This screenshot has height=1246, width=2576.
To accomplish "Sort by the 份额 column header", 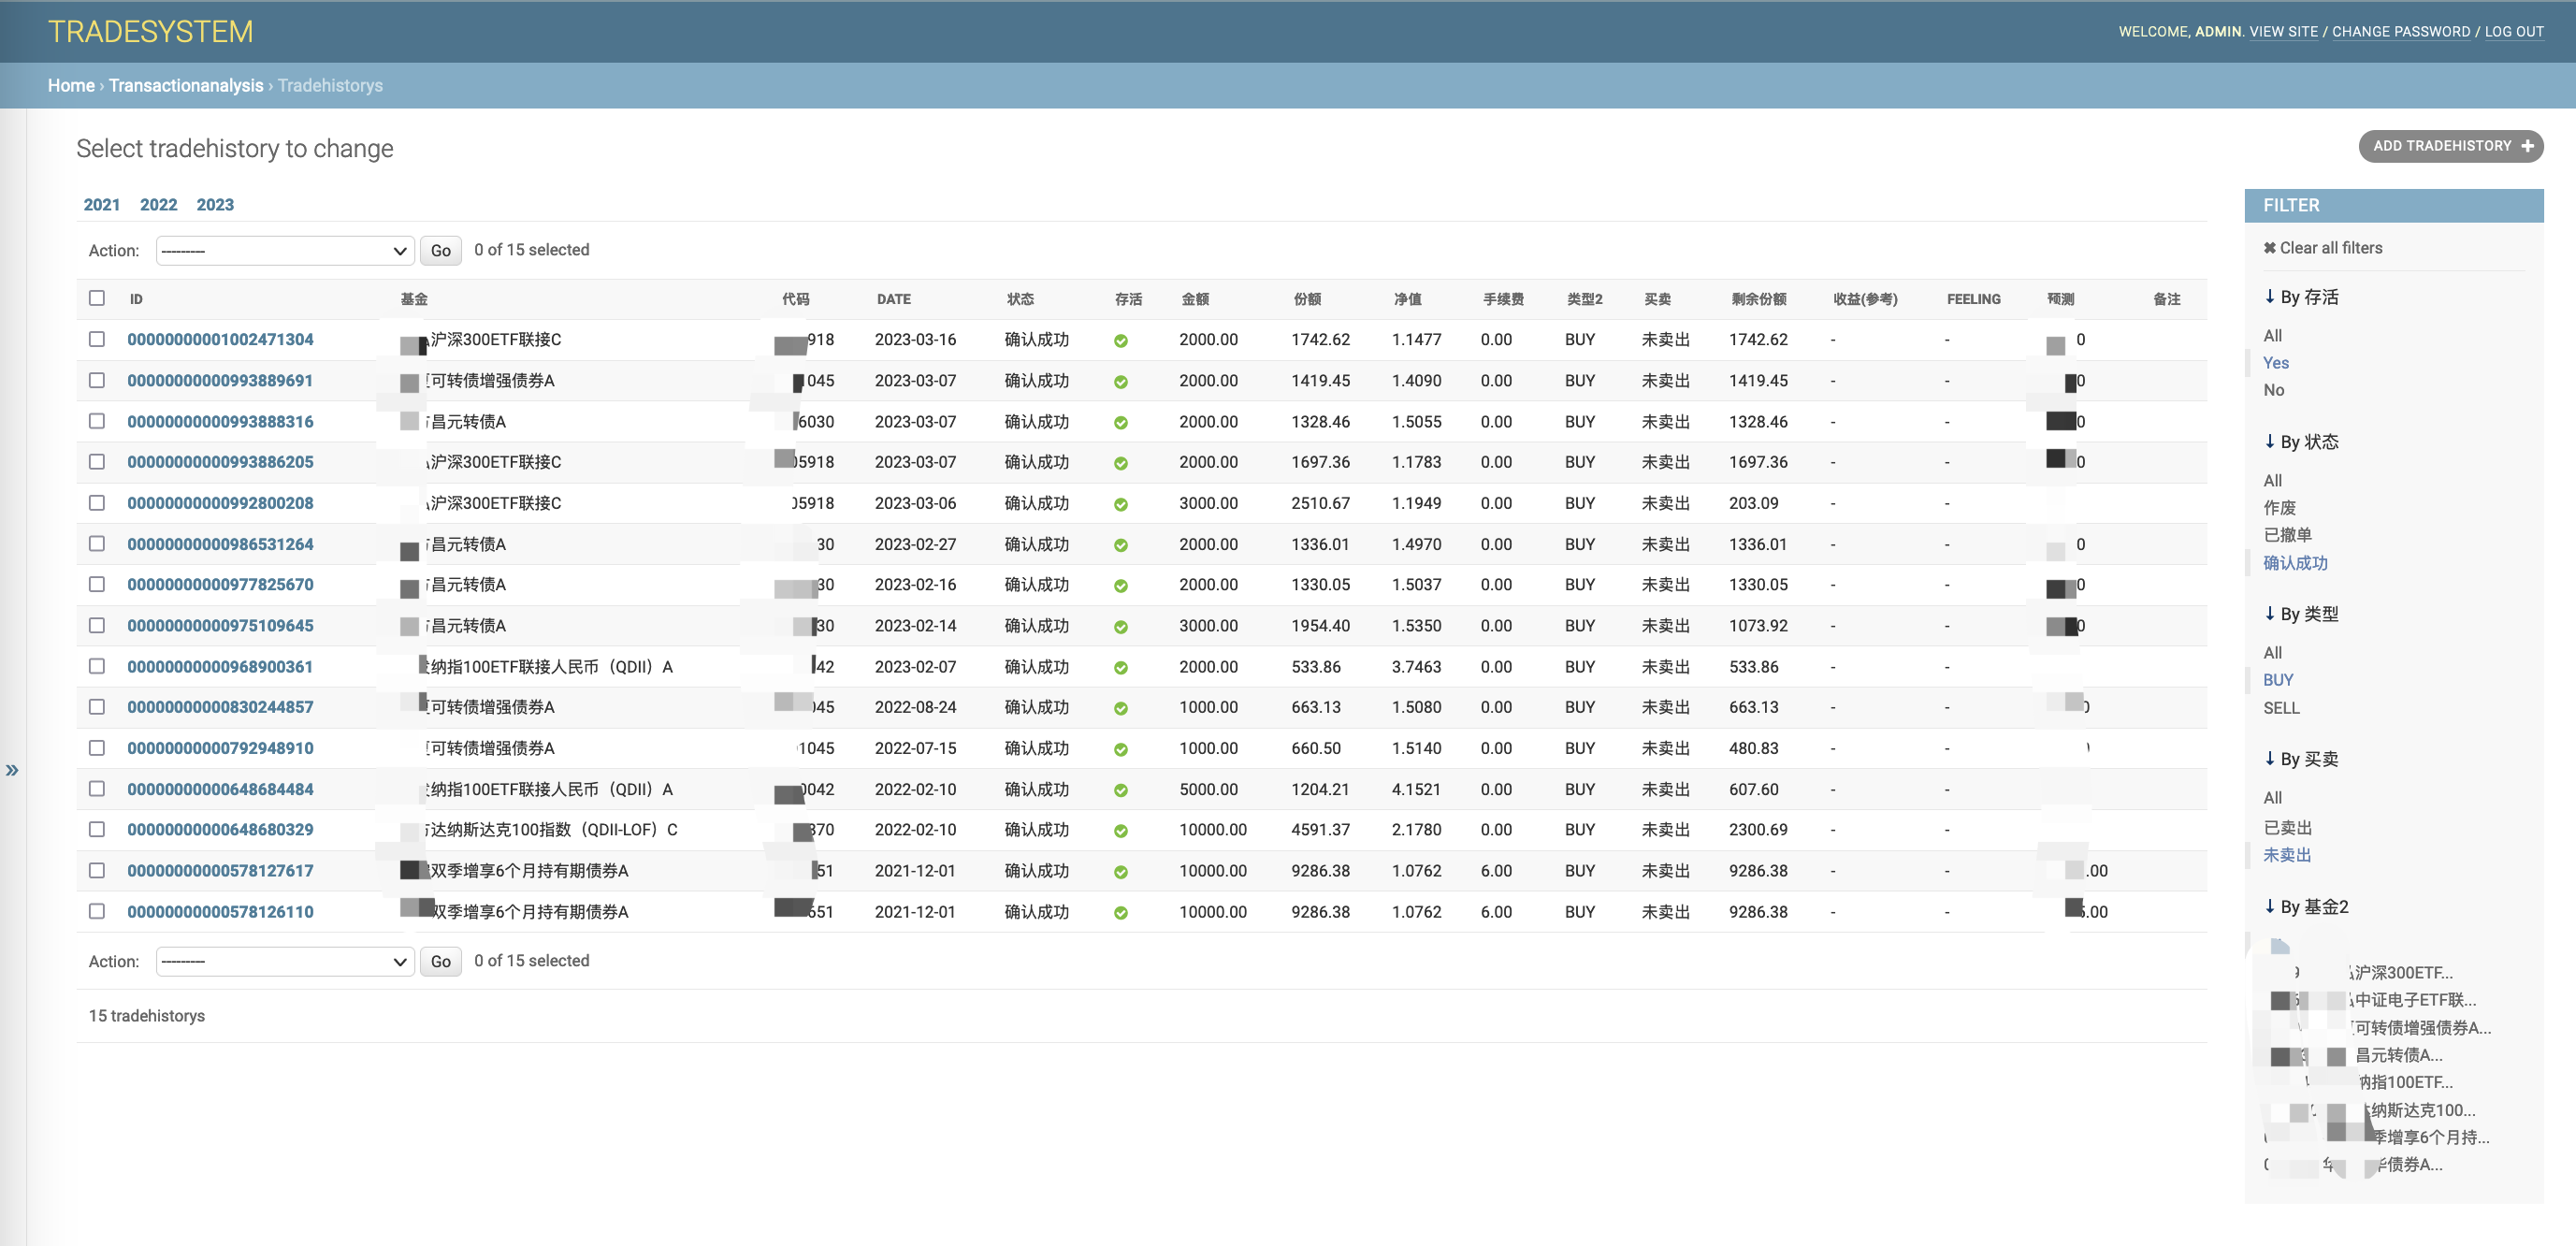I will coord(1307,299).
